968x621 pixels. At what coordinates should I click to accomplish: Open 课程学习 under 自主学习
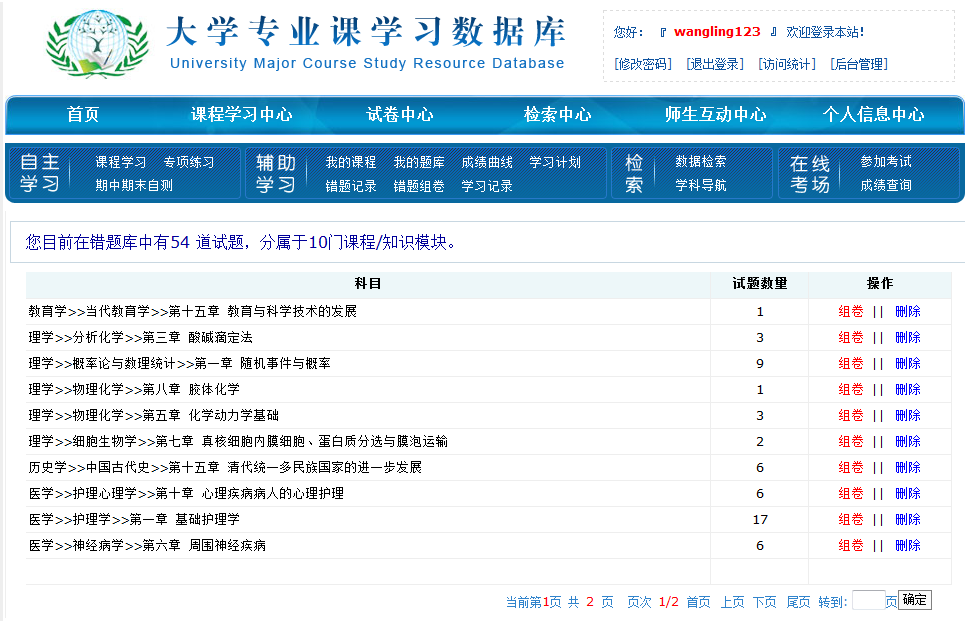[120, 162]
